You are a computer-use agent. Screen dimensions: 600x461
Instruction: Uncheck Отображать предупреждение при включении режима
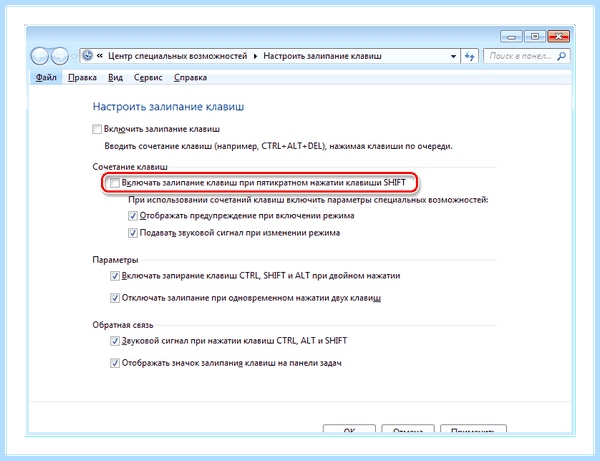[133, 216]
